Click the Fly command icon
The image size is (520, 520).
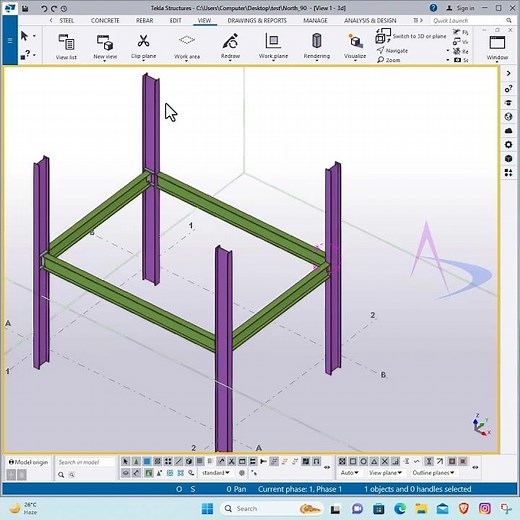[x=457, y=32]
